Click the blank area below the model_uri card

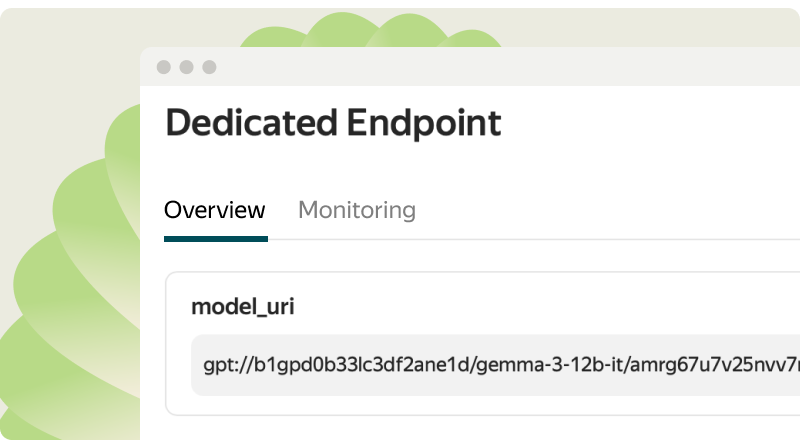pos(480,428)
